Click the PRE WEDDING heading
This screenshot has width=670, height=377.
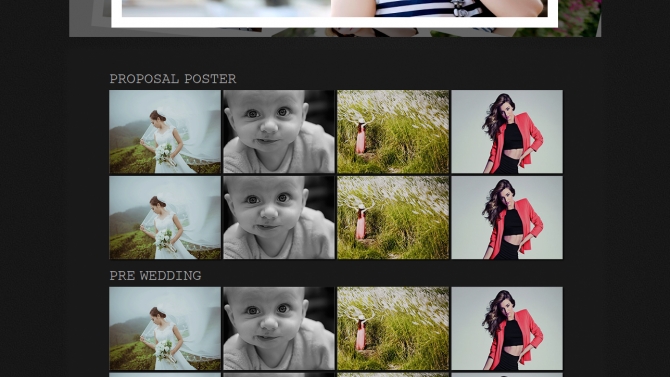pyautogui.click(x=155, y=276)
